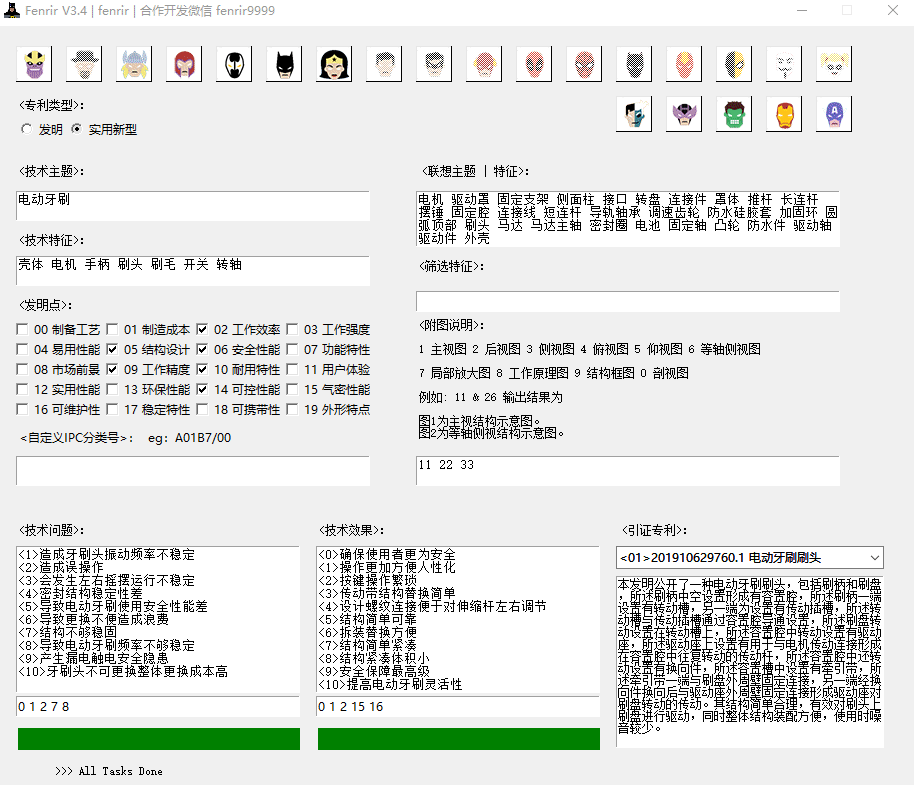This screenshot has height=785, width=914.
Task: Click the Iron Man icon button
Action: (784, 115)
